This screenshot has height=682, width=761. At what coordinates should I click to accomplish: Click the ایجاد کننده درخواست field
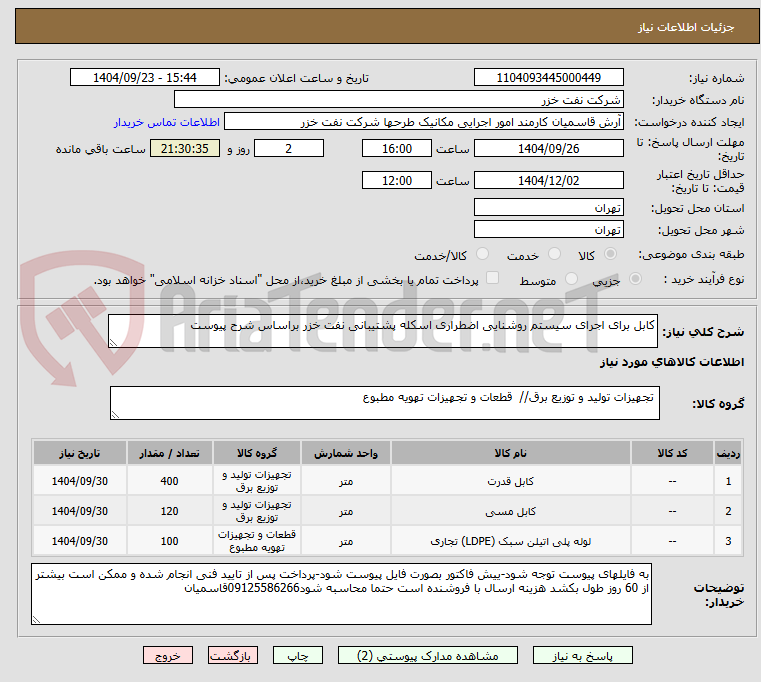pyautogui.click(x=424, y=121)
